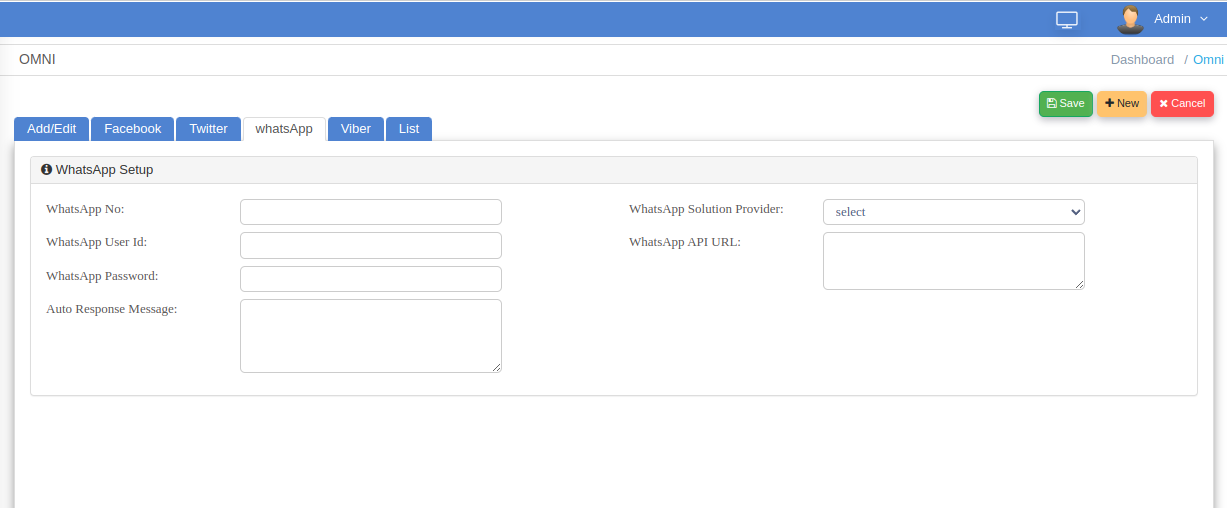Select the whatsApp tab
The height and width of the screenshot is (508, 1227).
284,129
